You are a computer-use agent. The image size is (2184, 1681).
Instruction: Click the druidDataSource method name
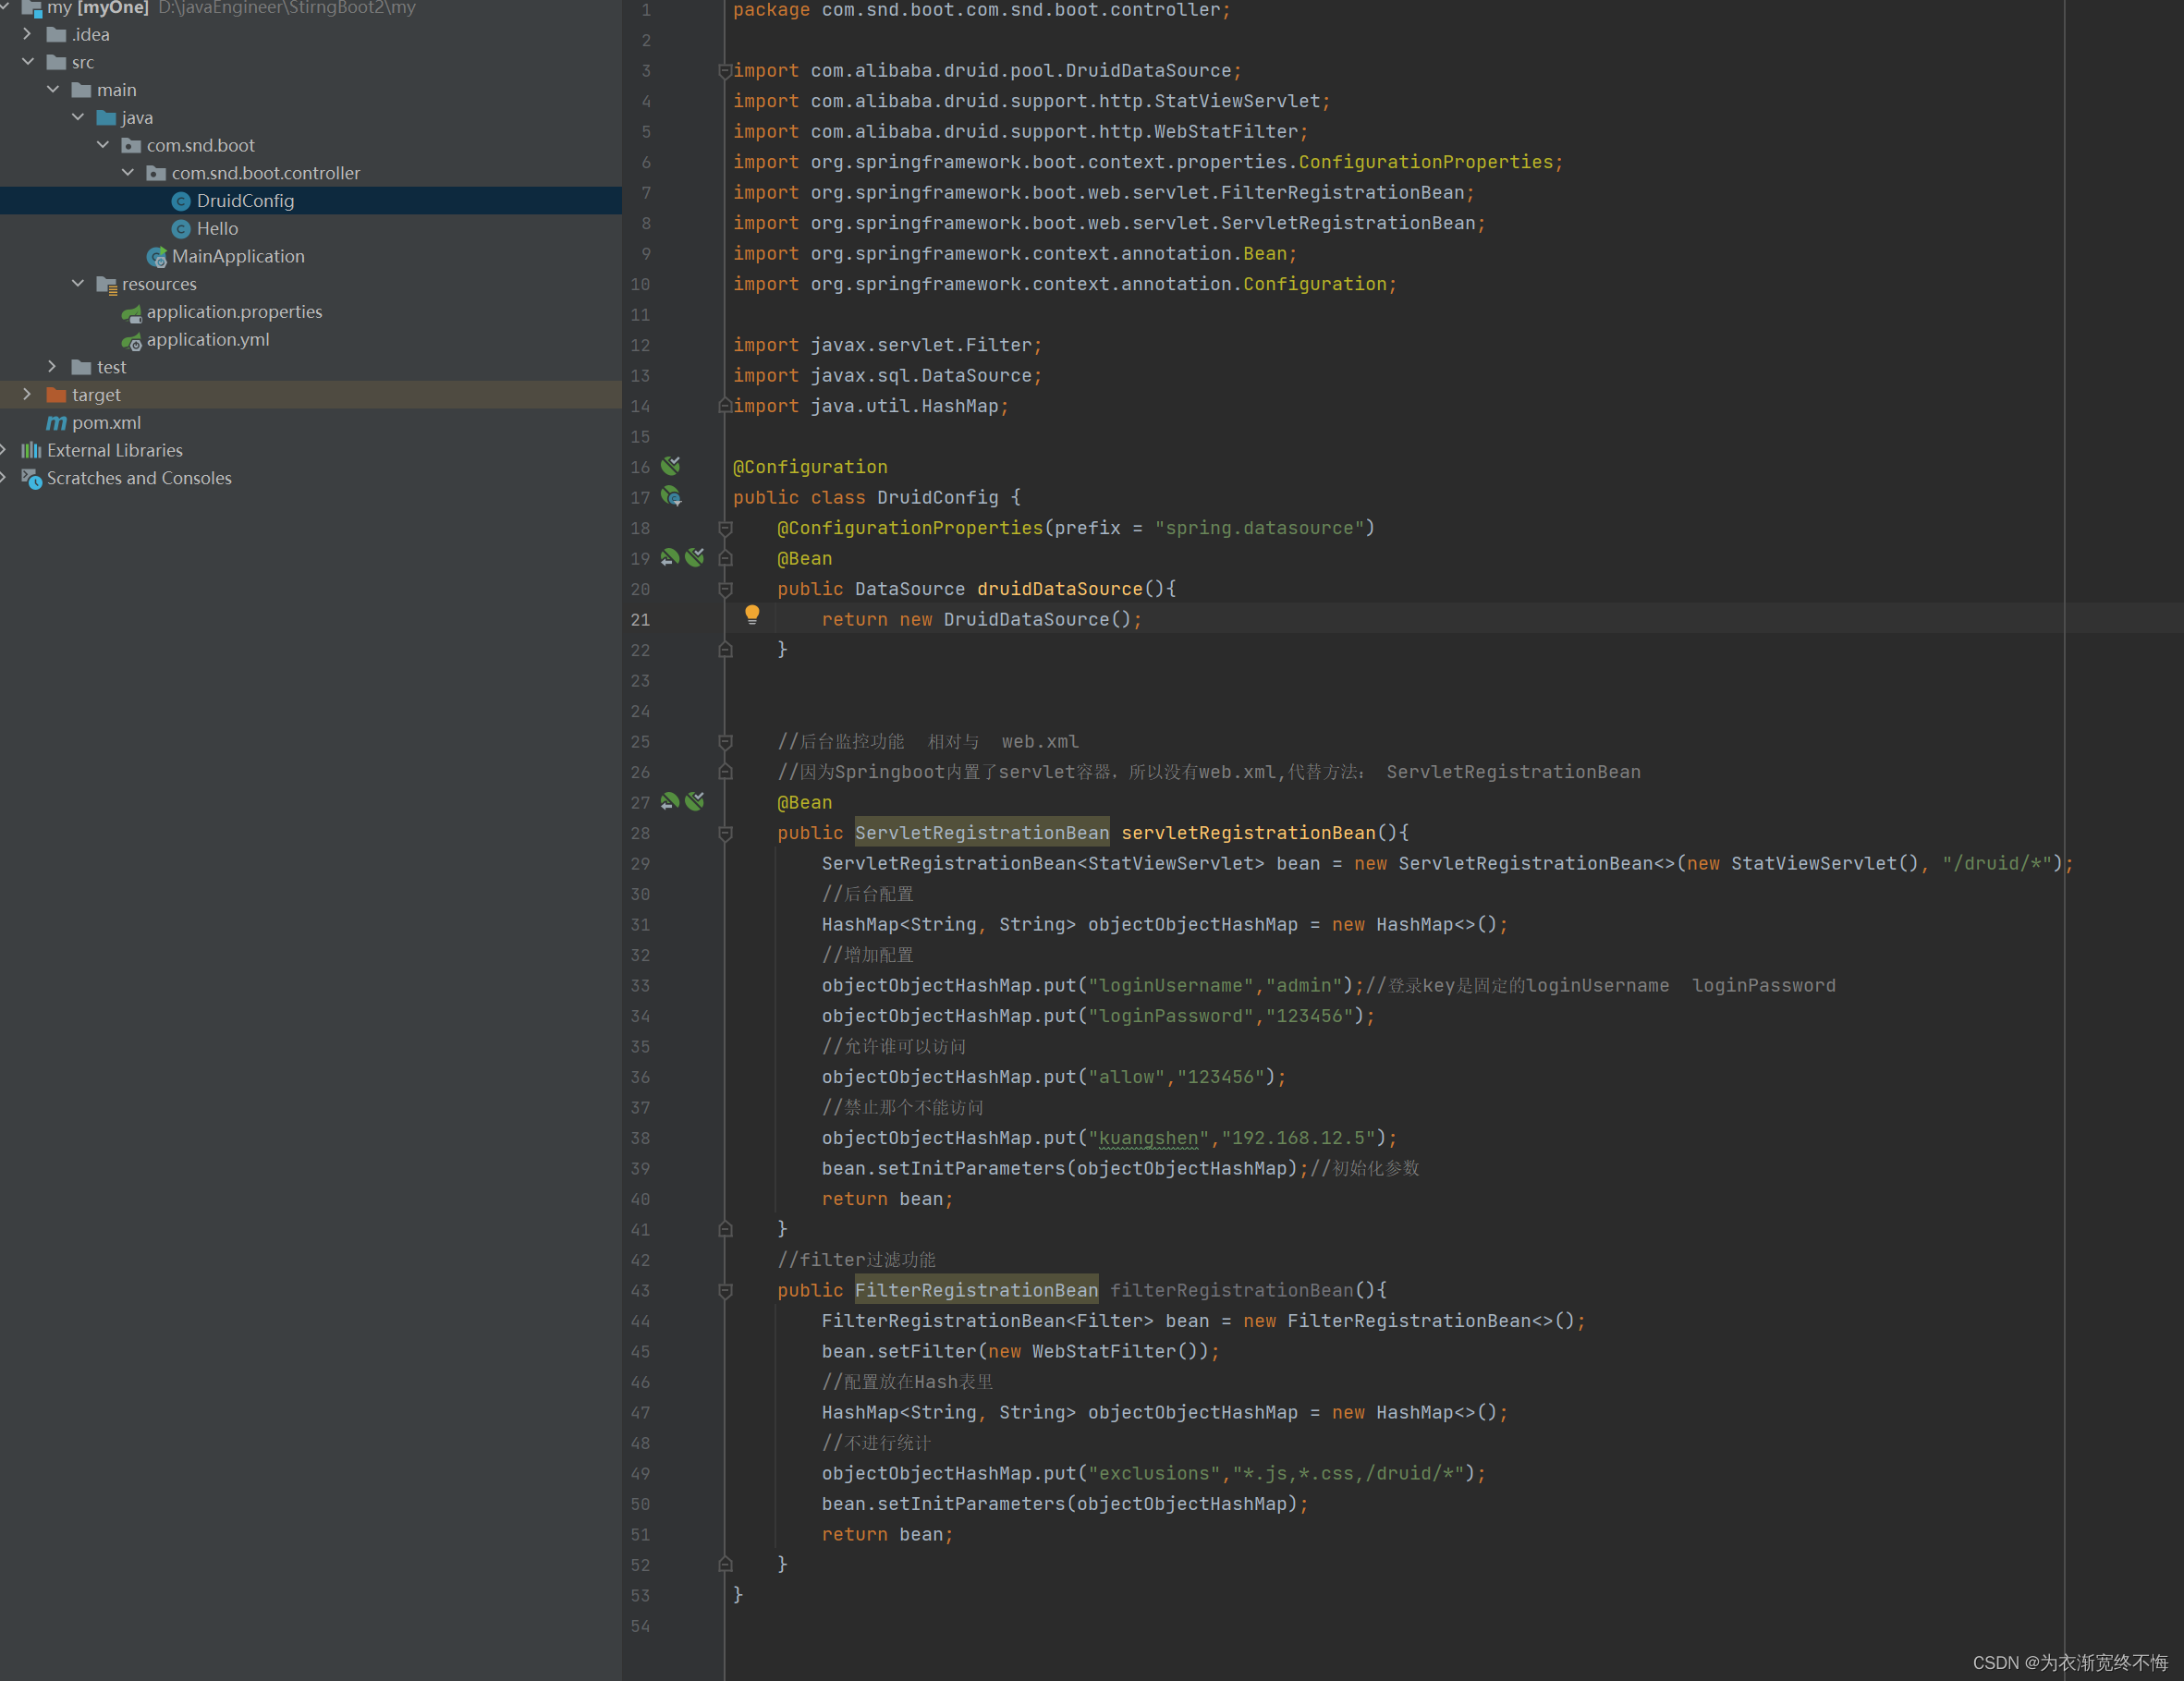tap(1059, 589)
